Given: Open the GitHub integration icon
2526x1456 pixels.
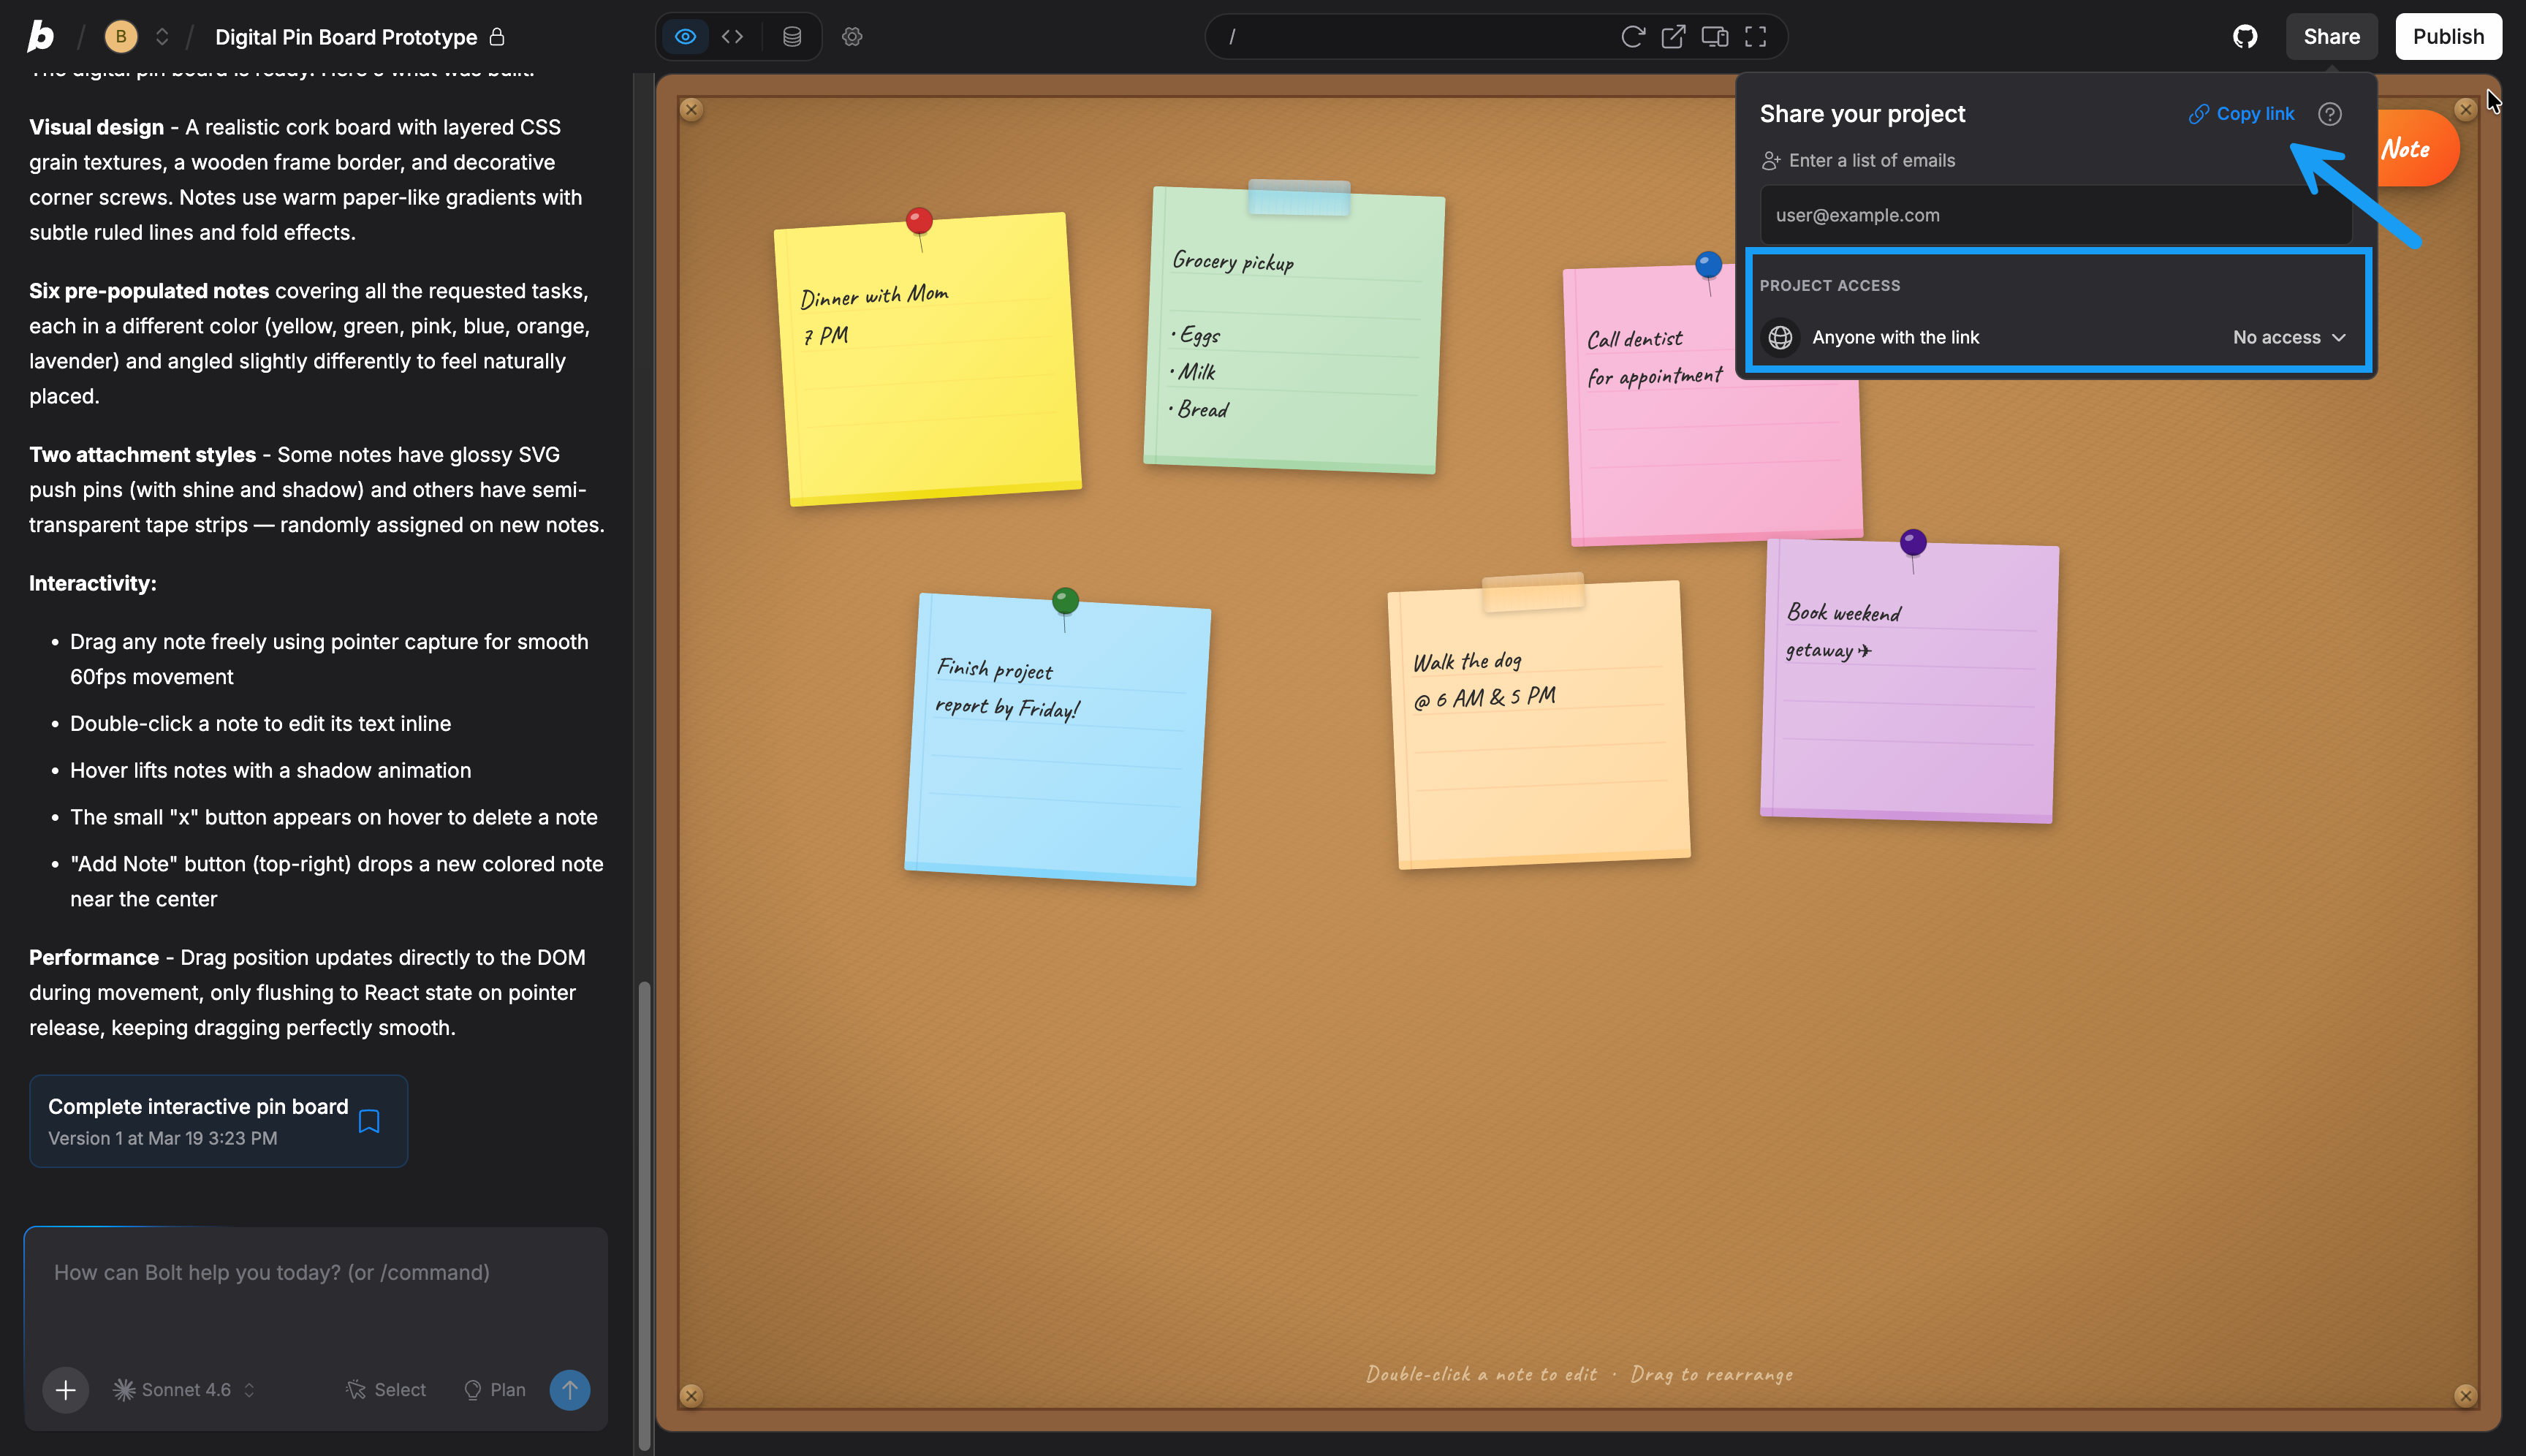Looking at the screenshot, I should click(x=2245, y=37).
